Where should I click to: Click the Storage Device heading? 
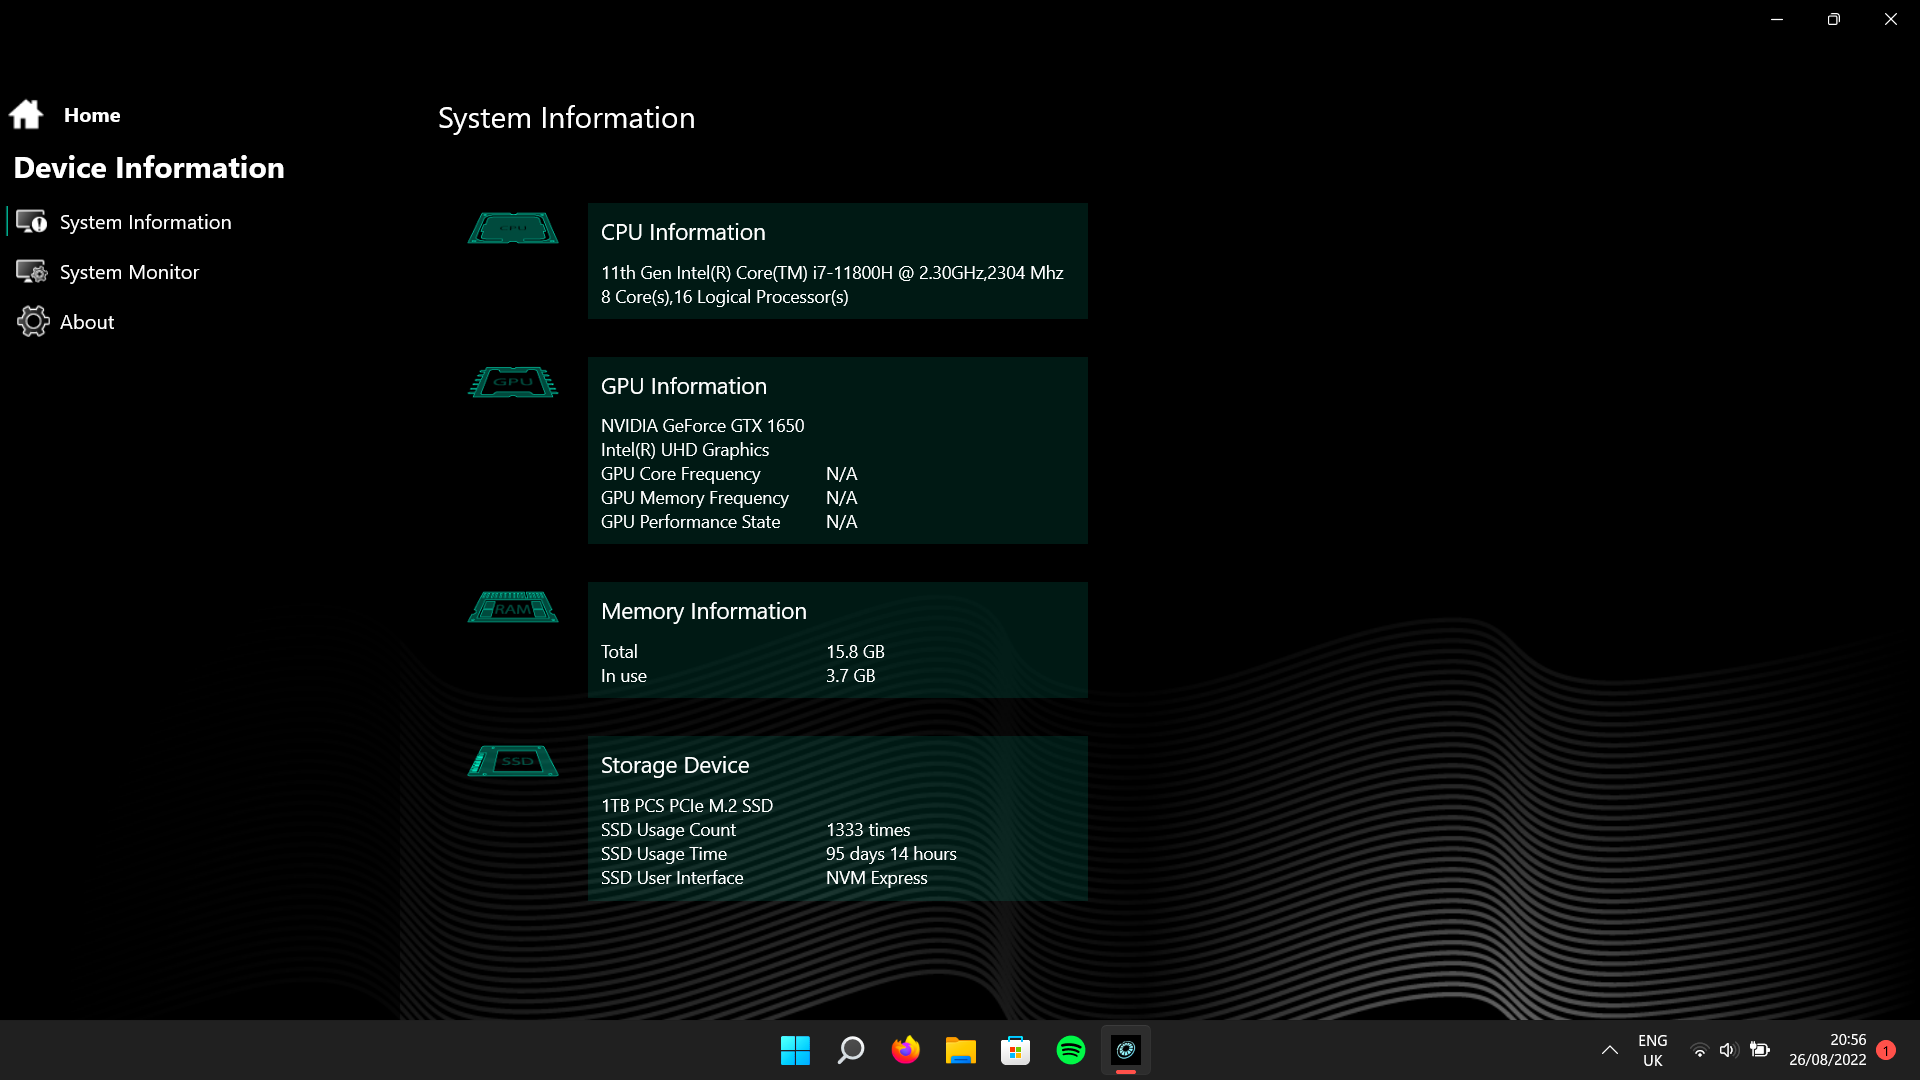point(675,765)
